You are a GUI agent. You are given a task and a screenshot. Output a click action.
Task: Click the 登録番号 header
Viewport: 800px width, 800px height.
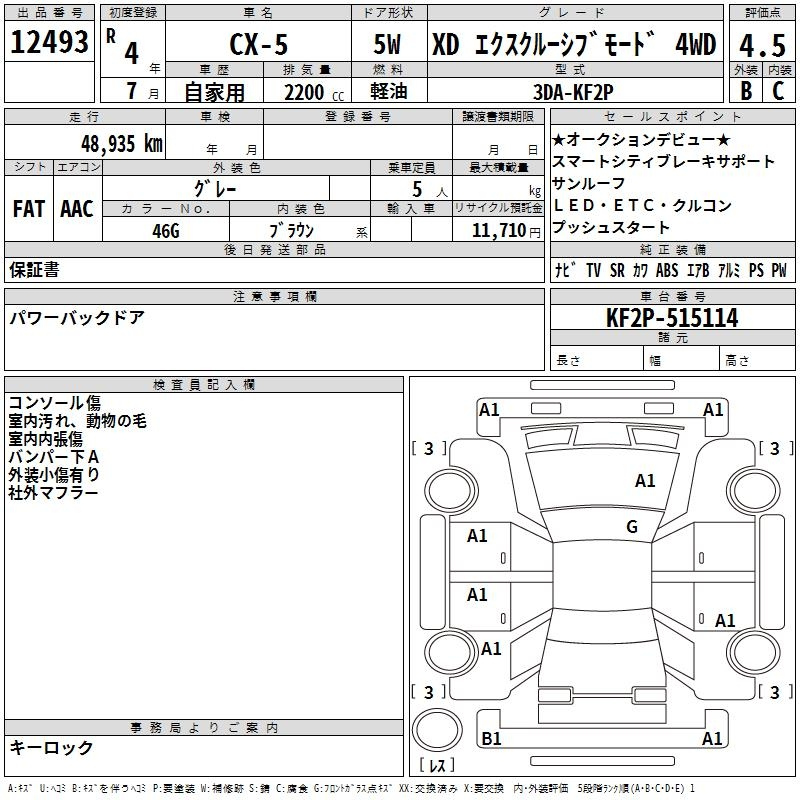tap(358, 116)
